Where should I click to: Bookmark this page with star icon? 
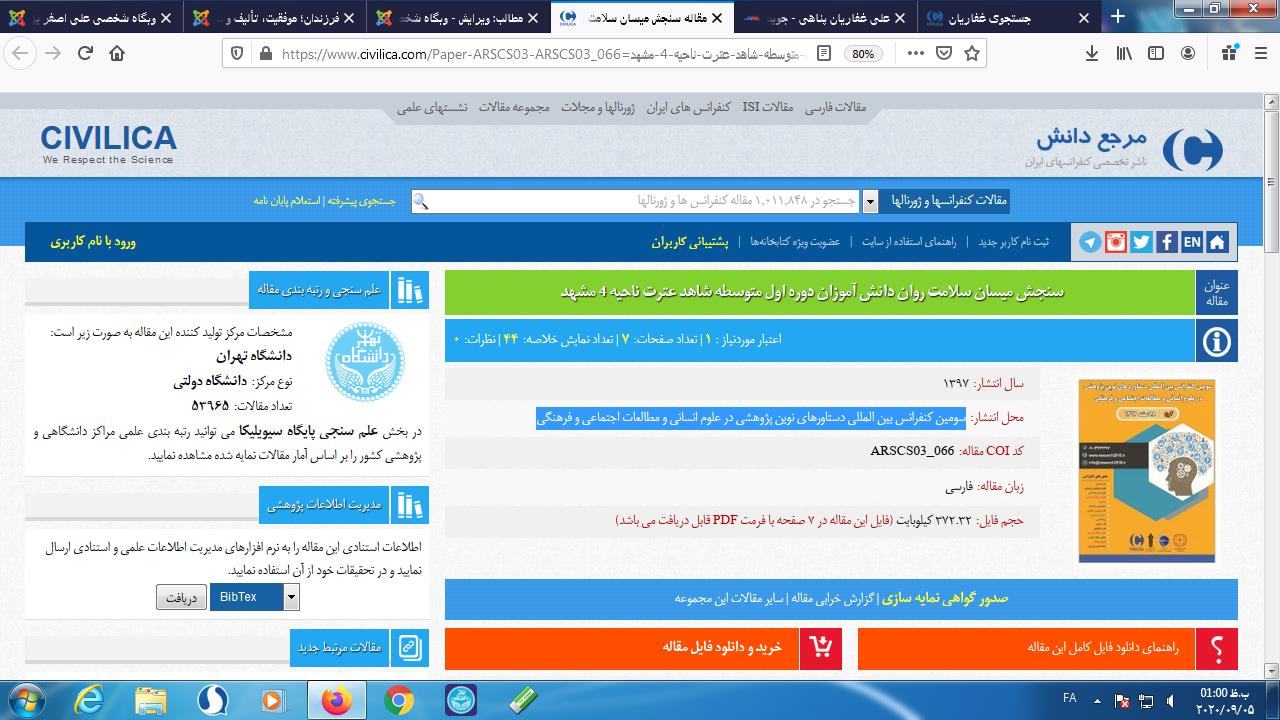click(x=971, y=54)
